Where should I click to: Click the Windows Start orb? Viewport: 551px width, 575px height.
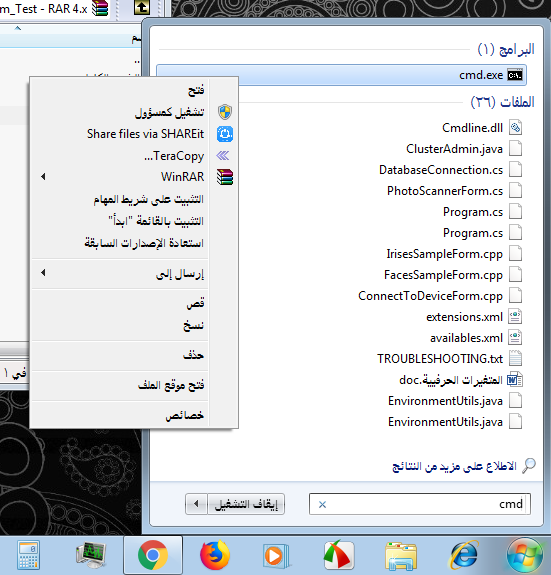pos(525,556)
